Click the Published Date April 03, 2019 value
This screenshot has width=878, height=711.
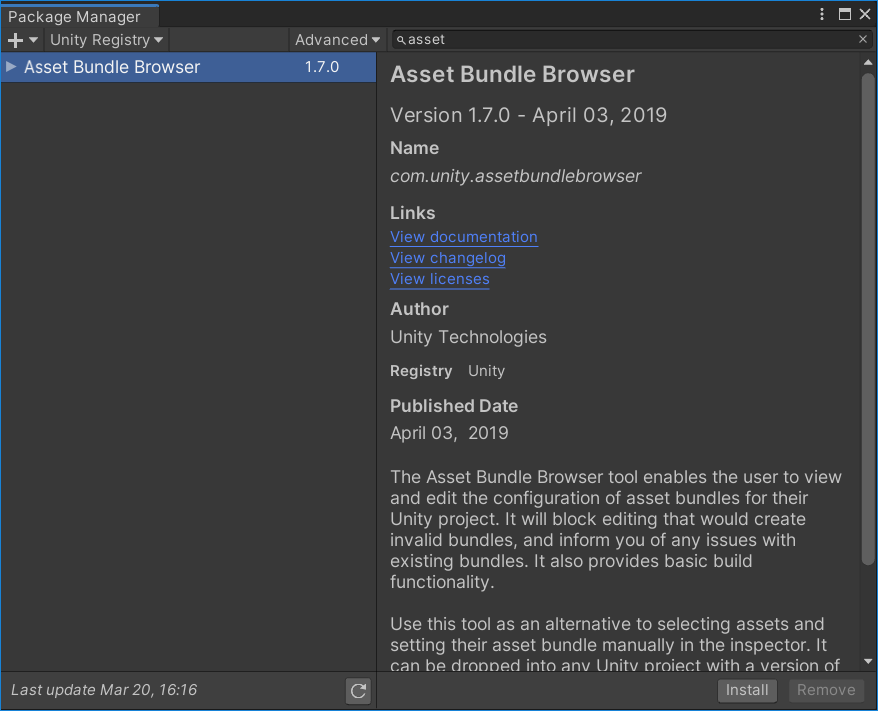[x=449, y=433]
